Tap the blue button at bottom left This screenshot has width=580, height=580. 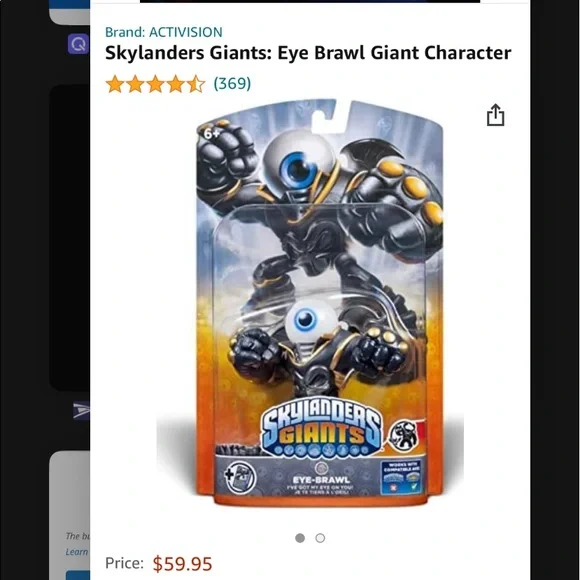point(78,576)
